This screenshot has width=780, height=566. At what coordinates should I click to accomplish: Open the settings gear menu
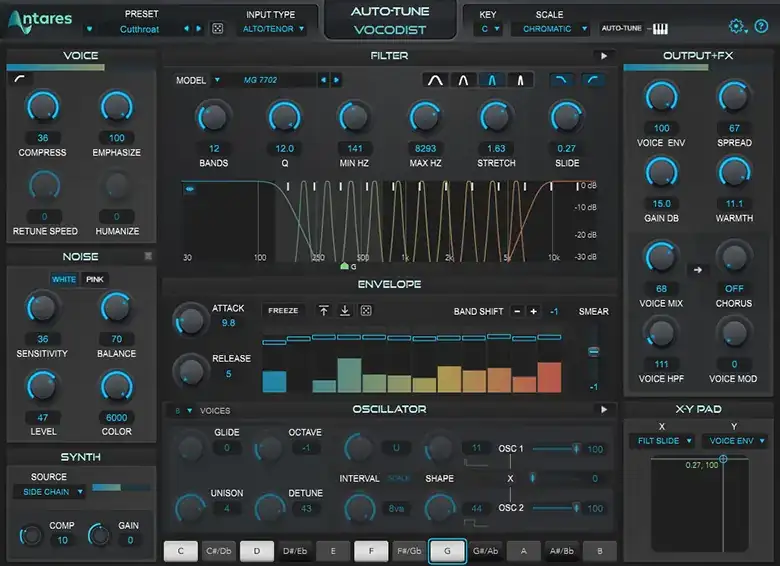click(x=736, y=26)
